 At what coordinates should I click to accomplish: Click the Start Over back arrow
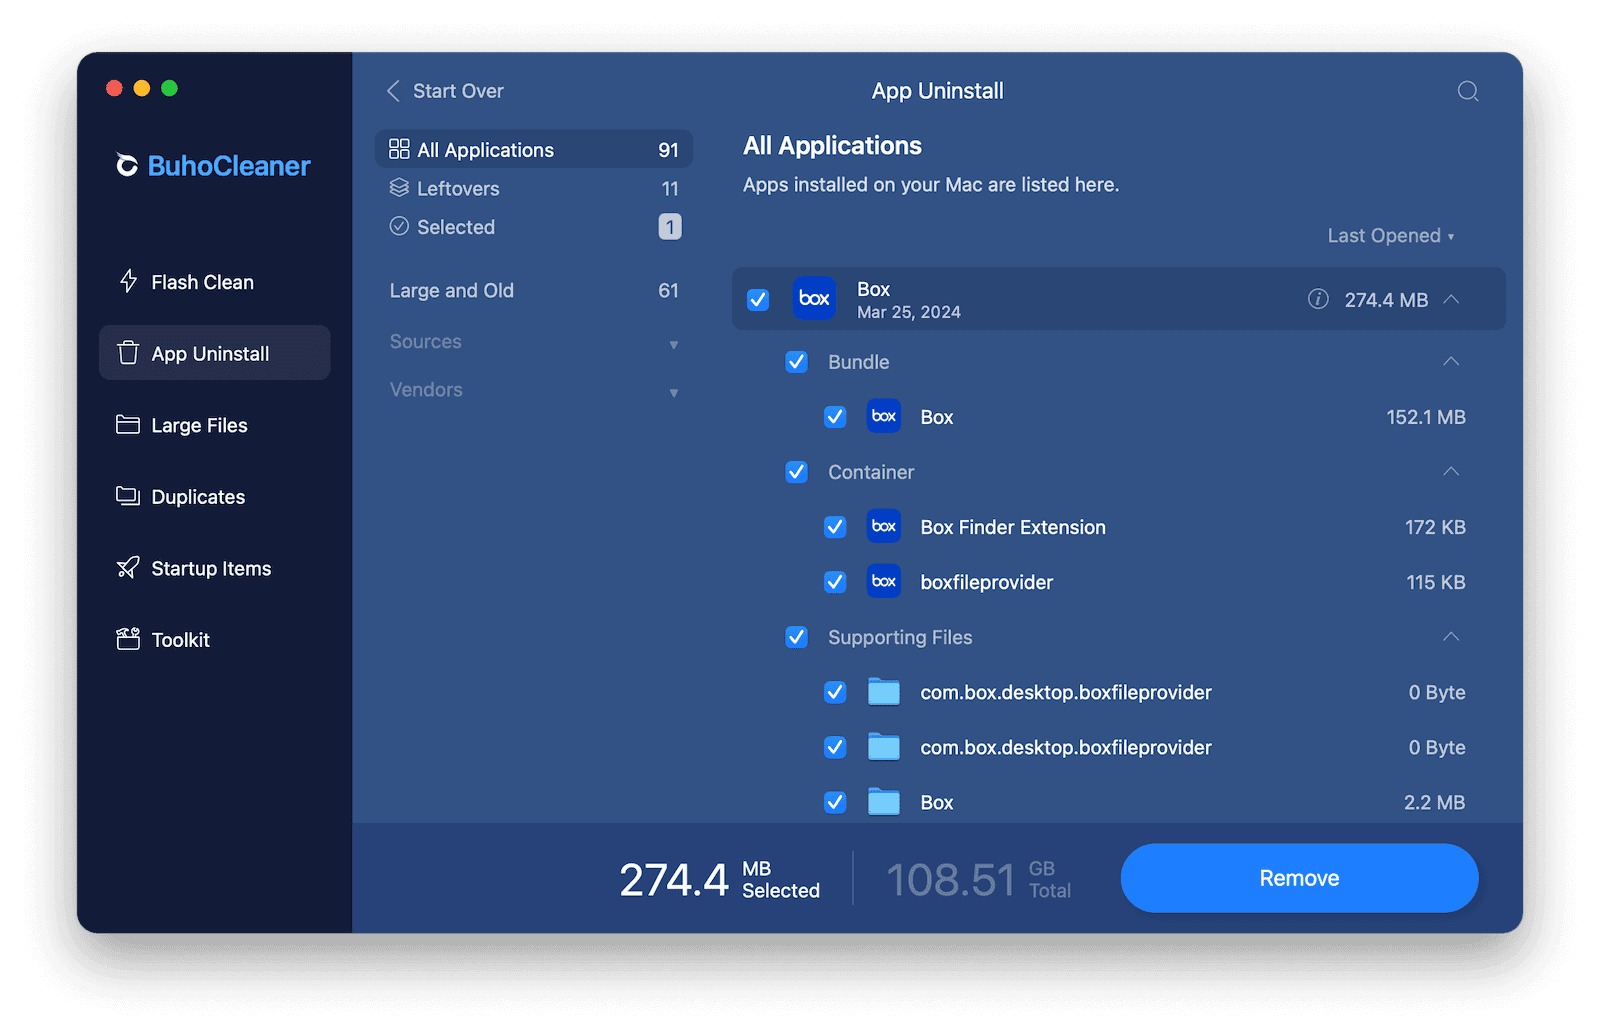coord(393,91)
